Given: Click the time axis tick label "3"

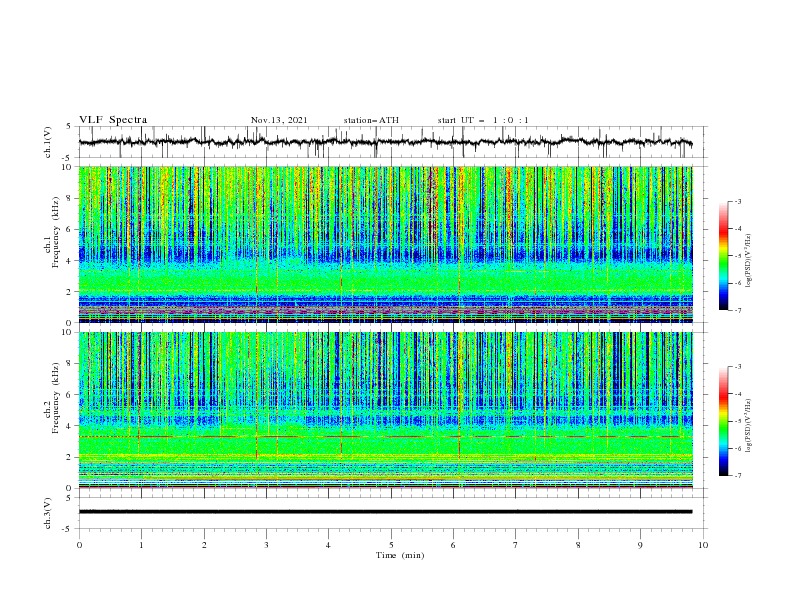Looking at the screenshot, I should (266, 545).
